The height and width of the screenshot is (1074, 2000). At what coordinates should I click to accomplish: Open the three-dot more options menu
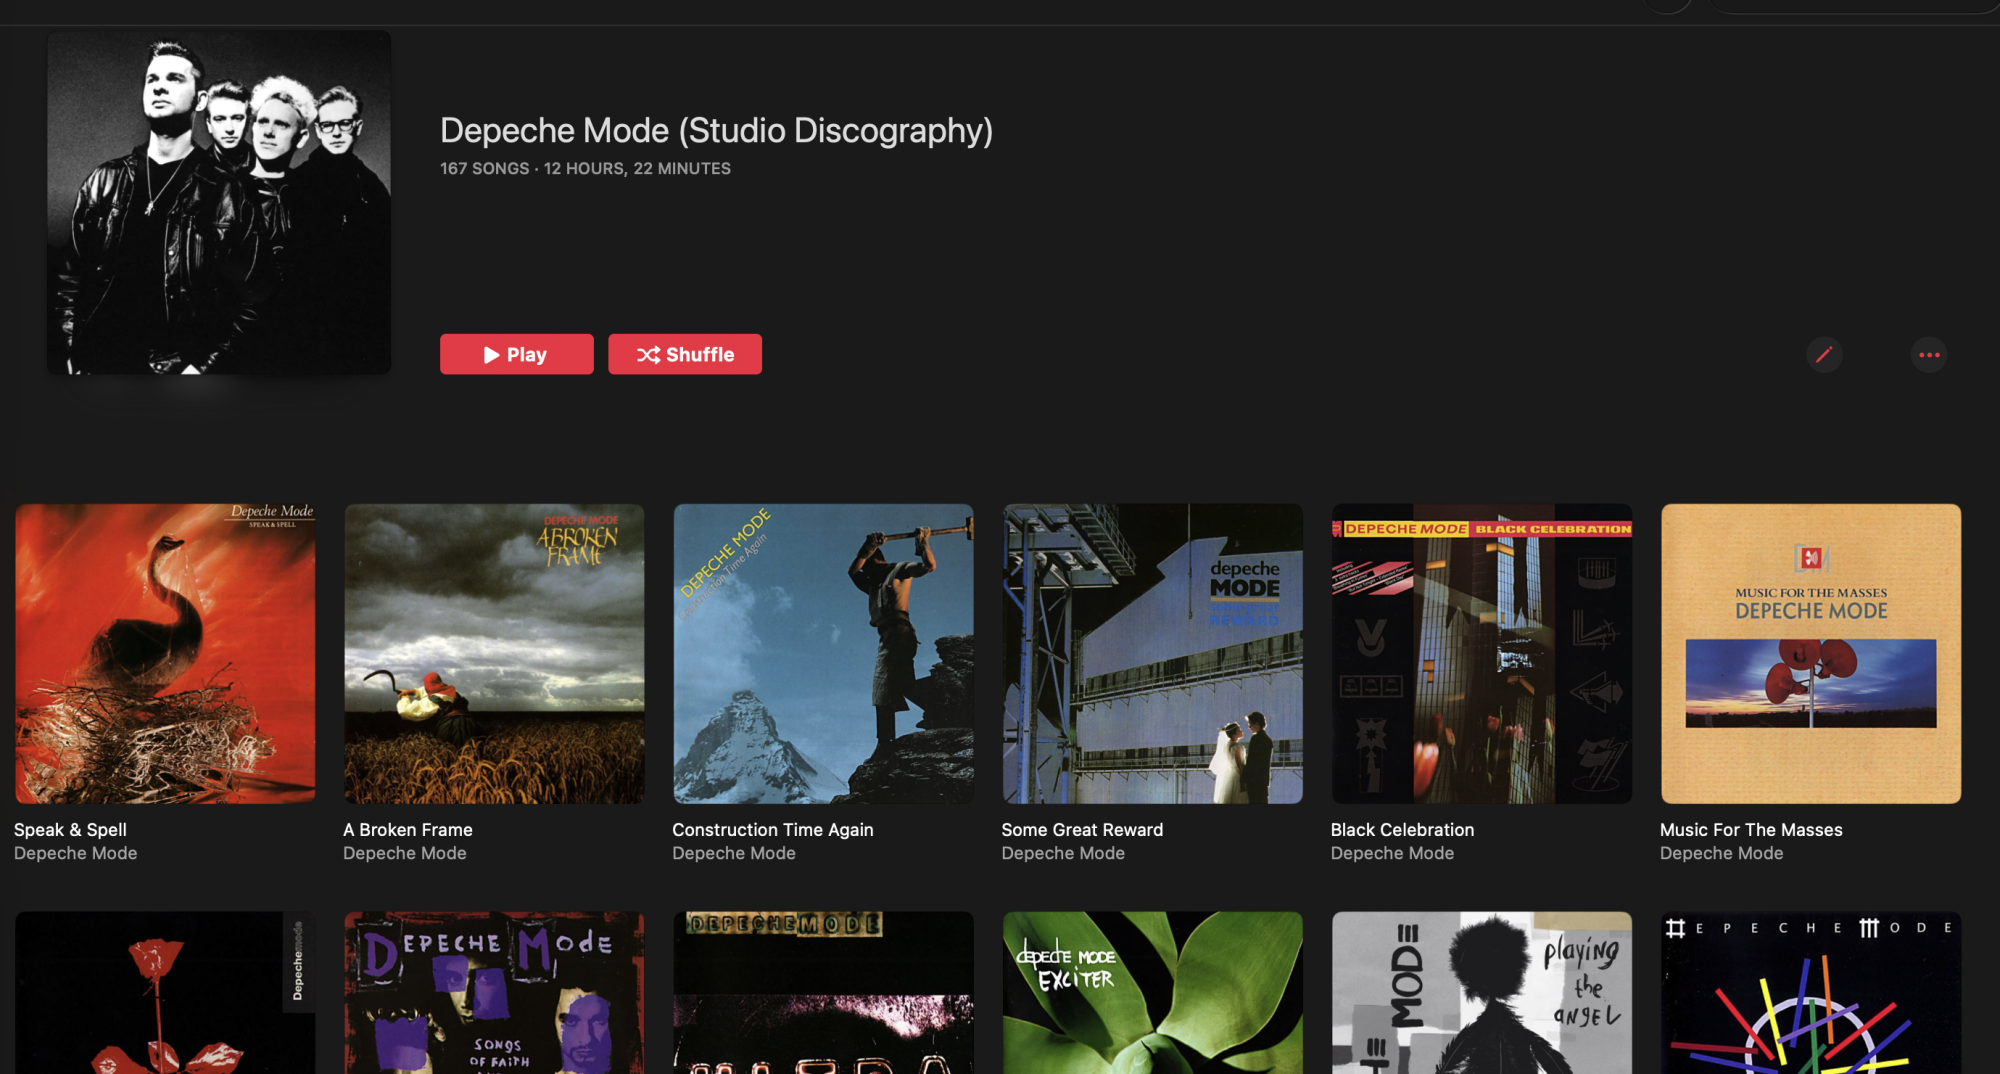point(1929,354)
